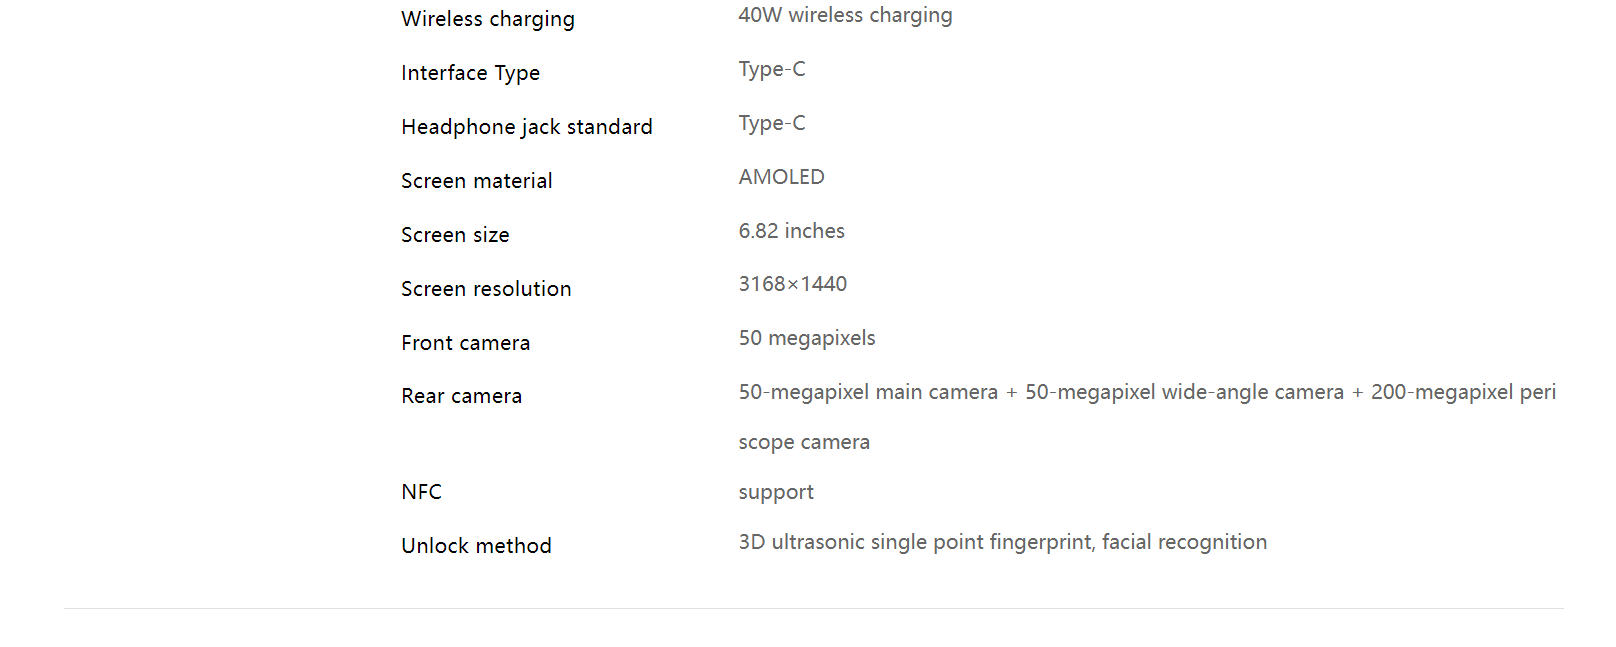1616x647 pixels.
Task: Select the 40W wireless charging value
Action: click(x=845, y=15)
